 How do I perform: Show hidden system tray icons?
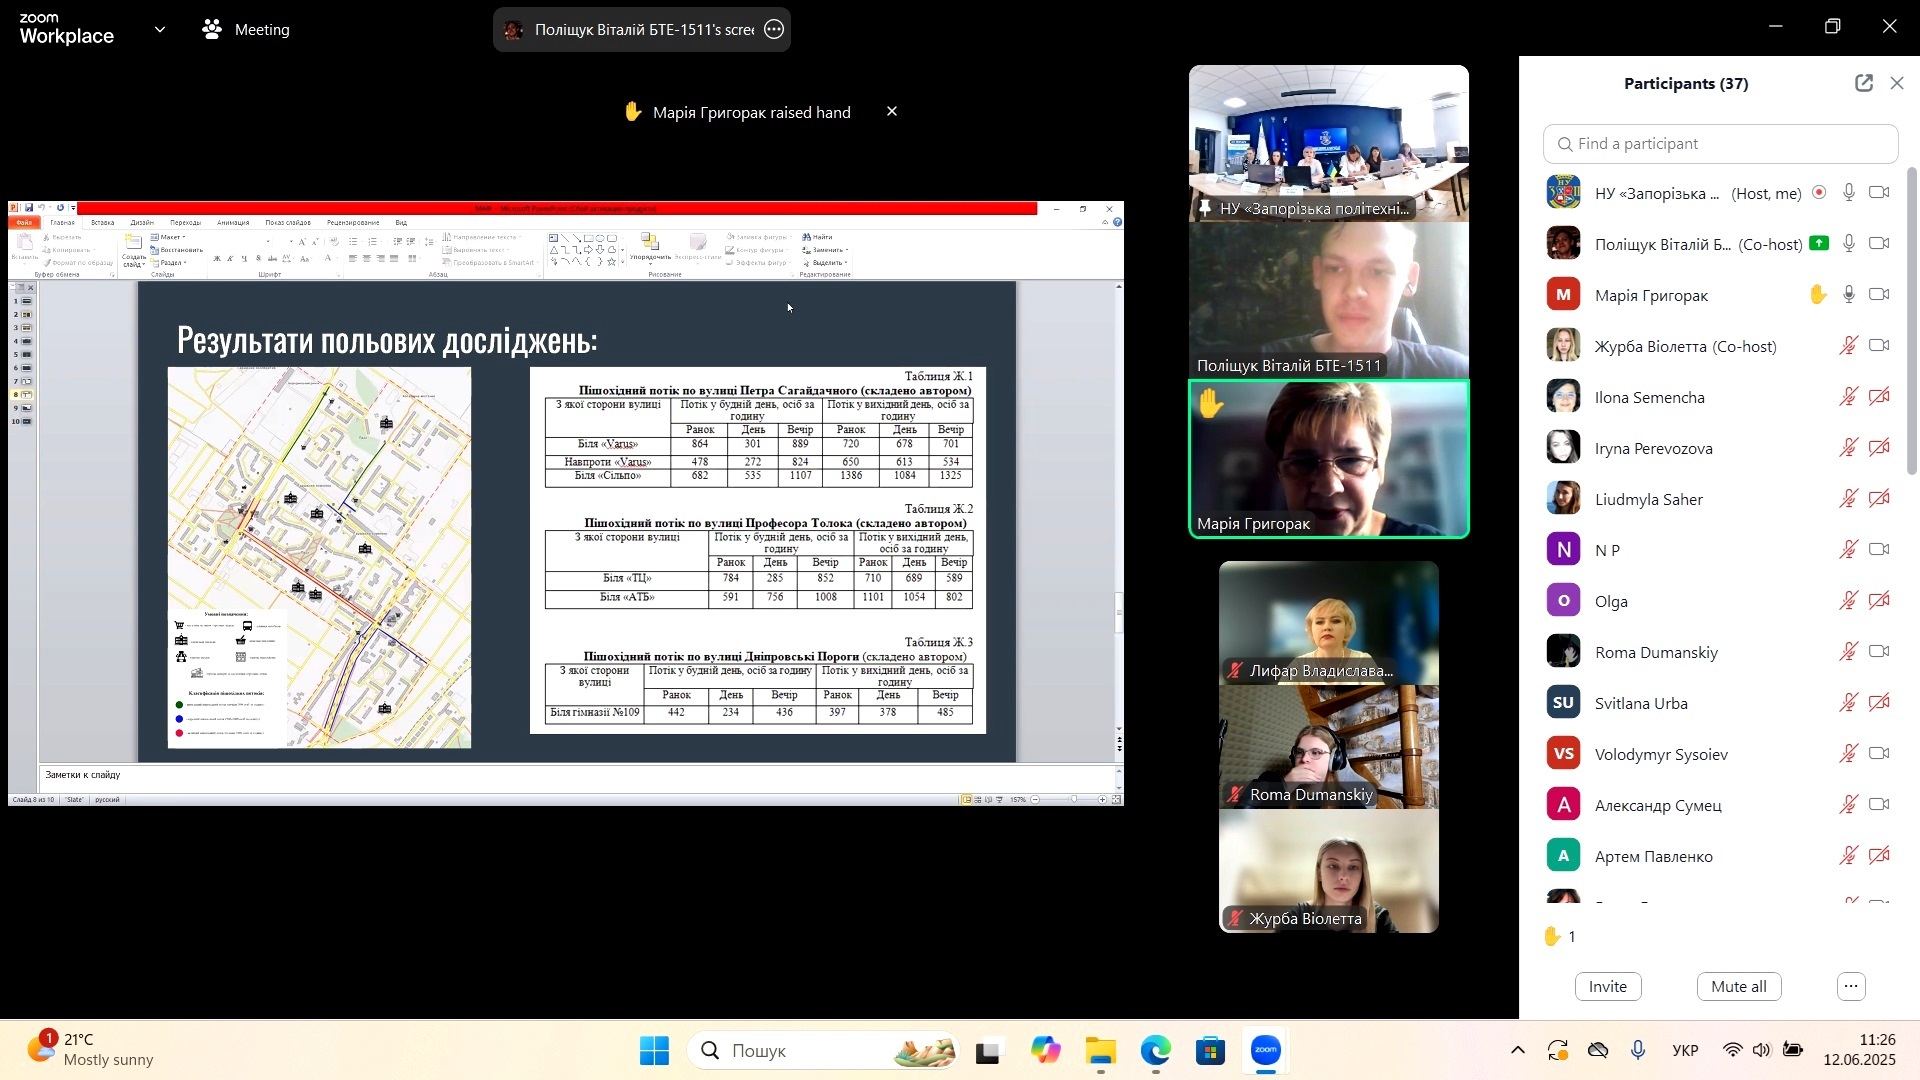[1517, 1051]
